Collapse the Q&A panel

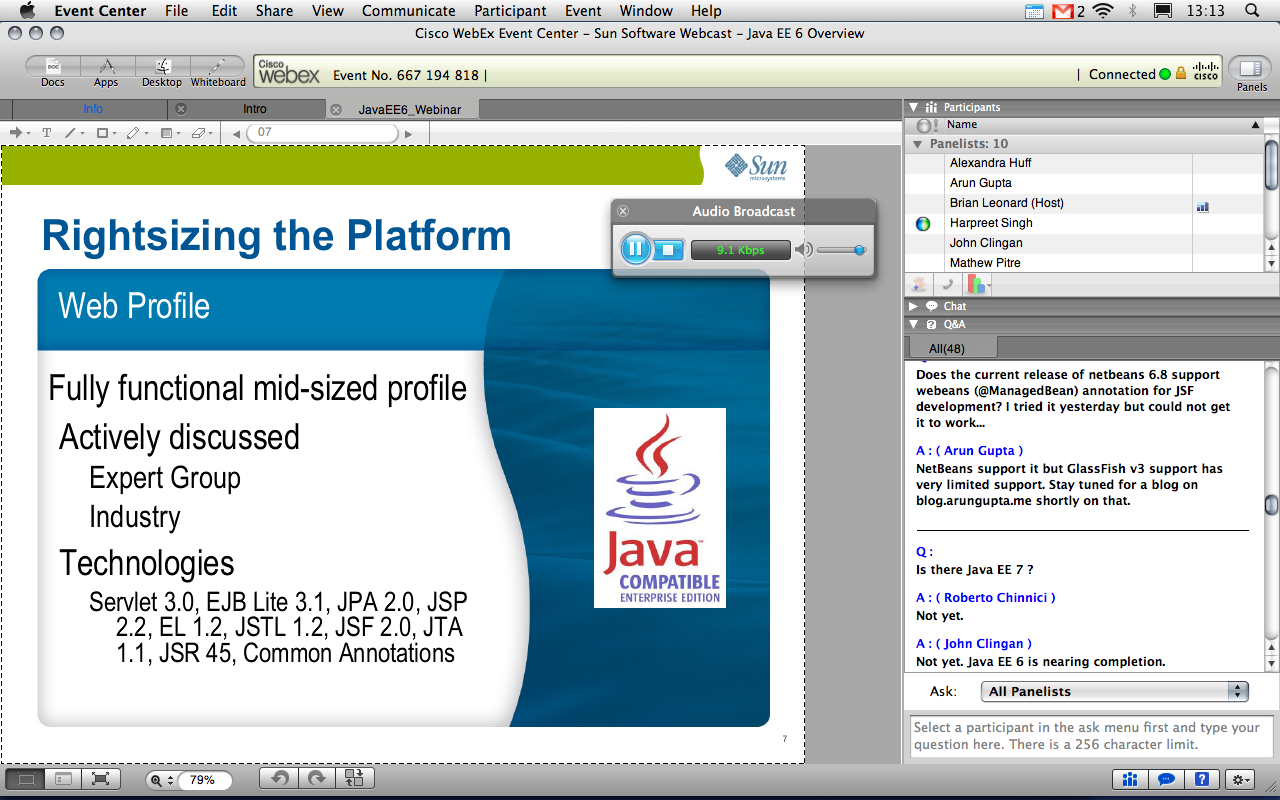click(913, 324)
